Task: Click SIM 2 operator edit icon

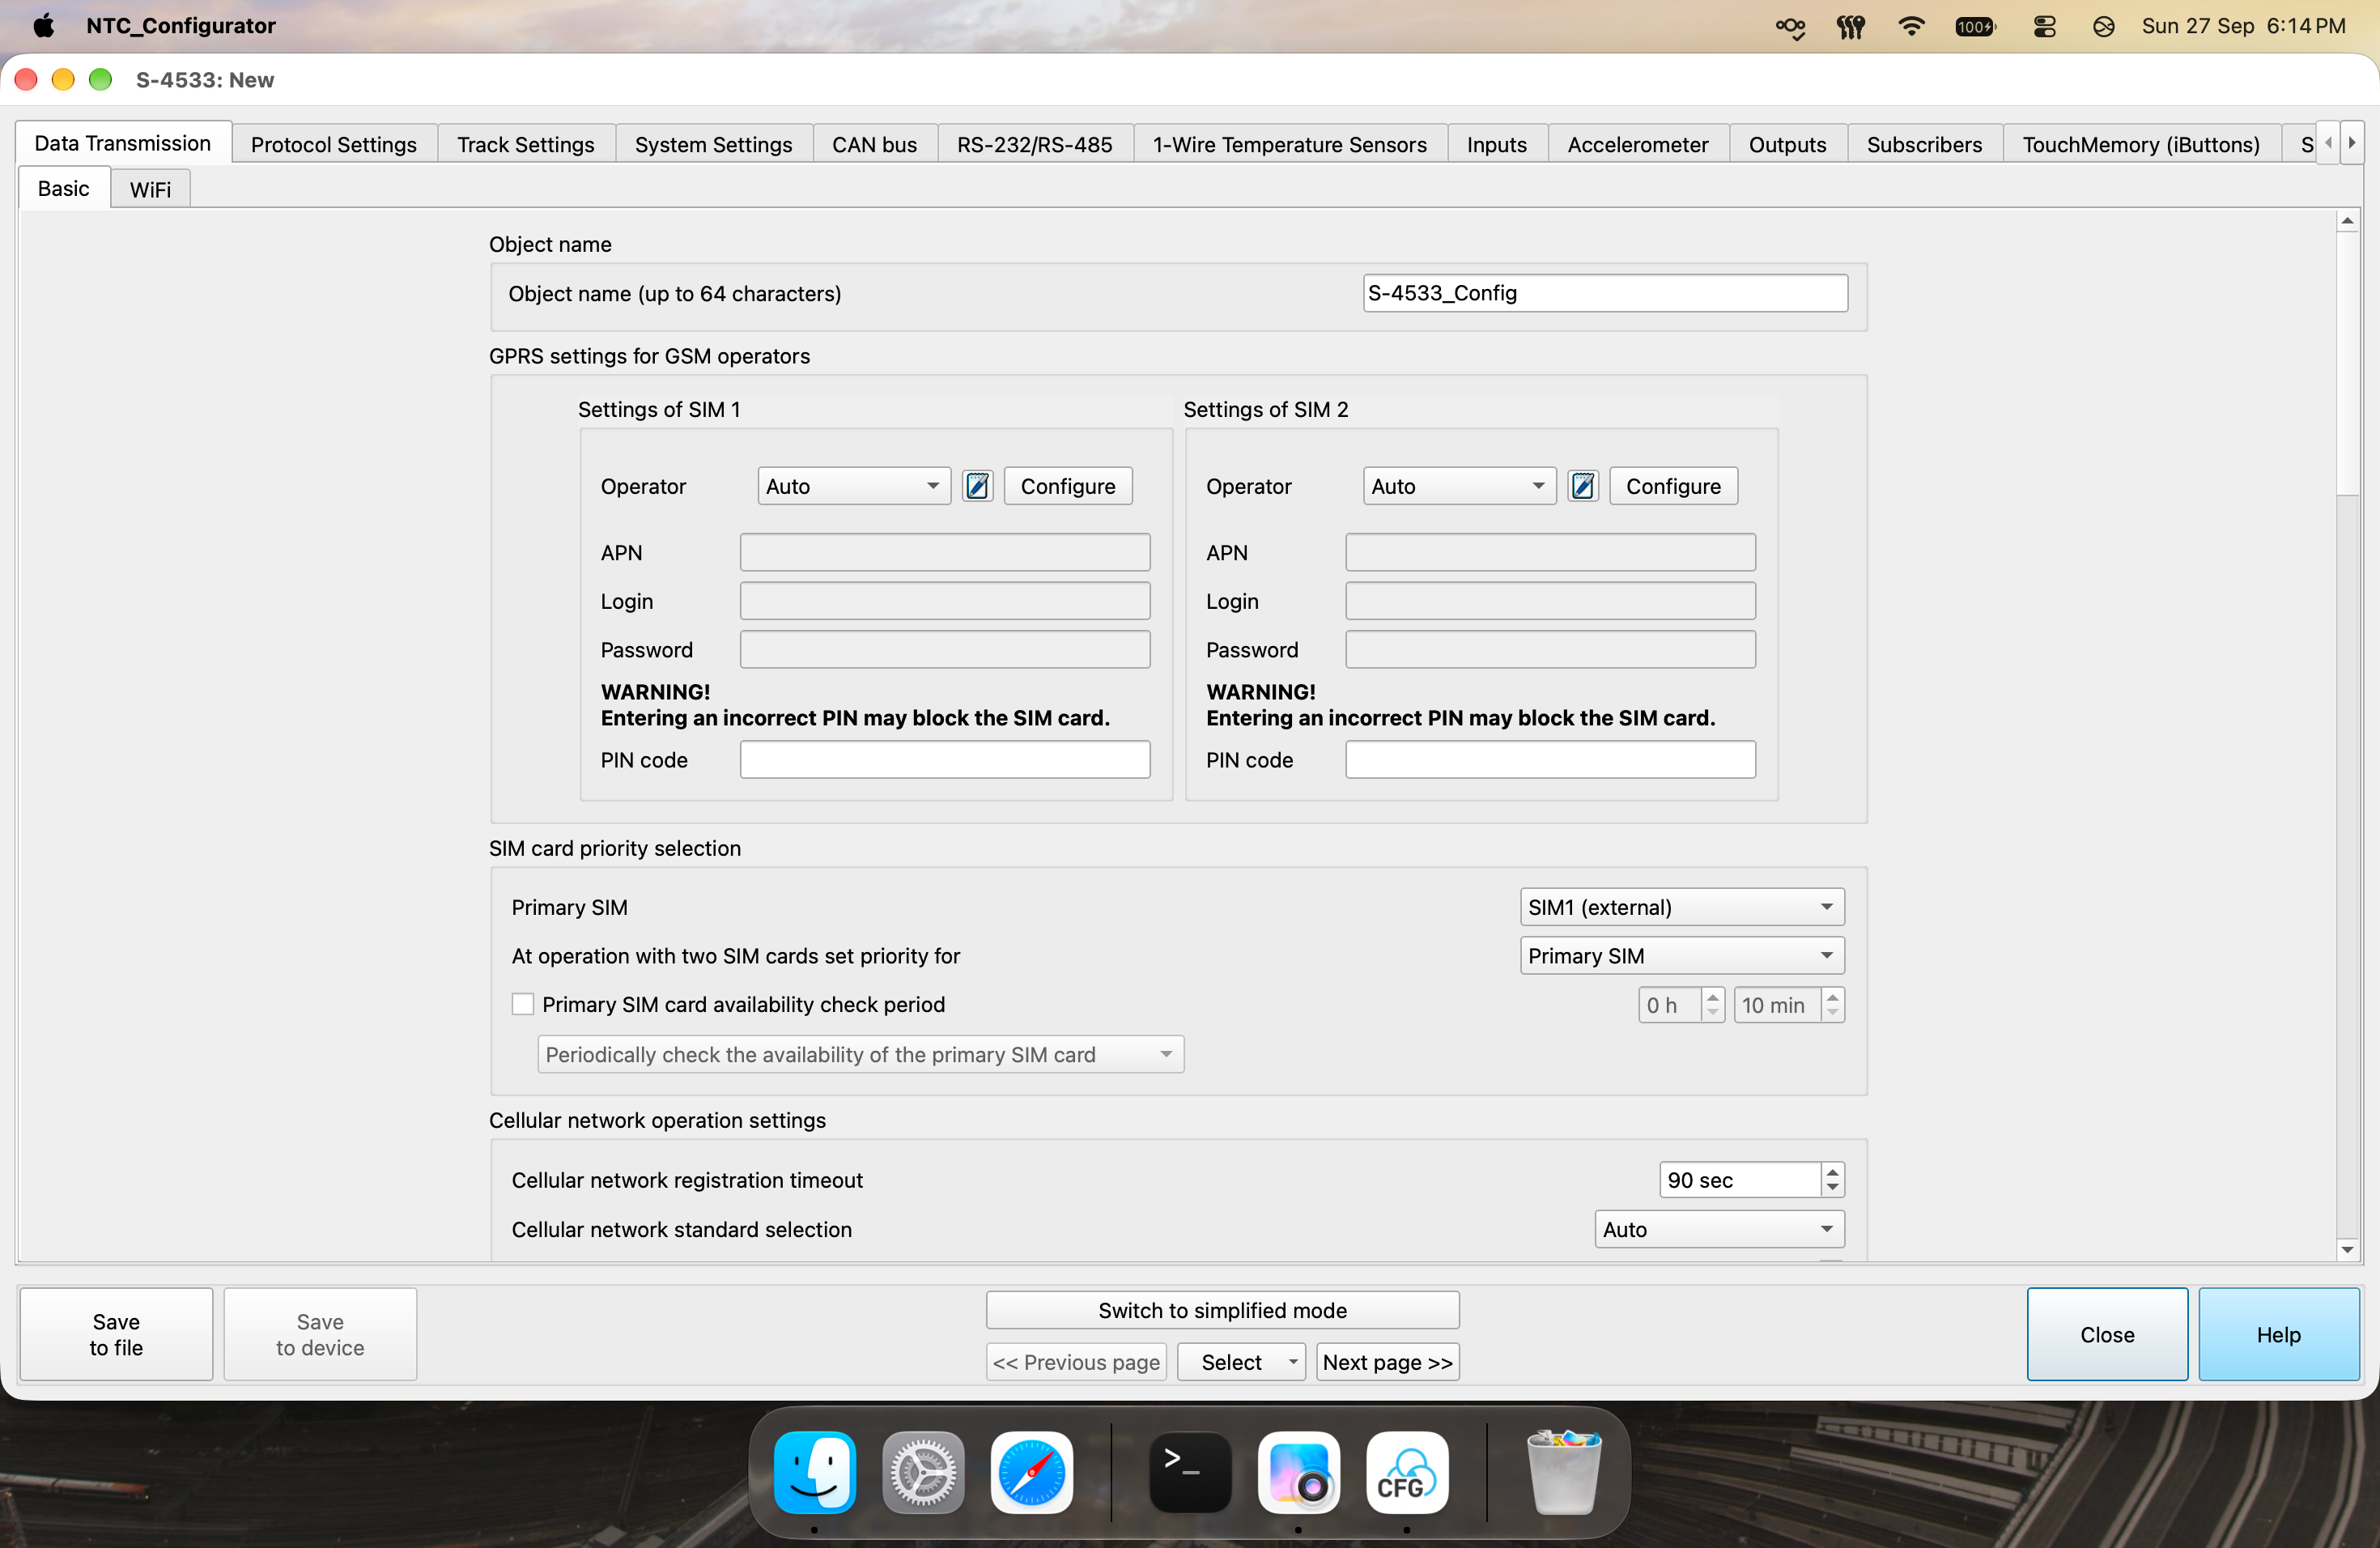Action: [1582, 486]
